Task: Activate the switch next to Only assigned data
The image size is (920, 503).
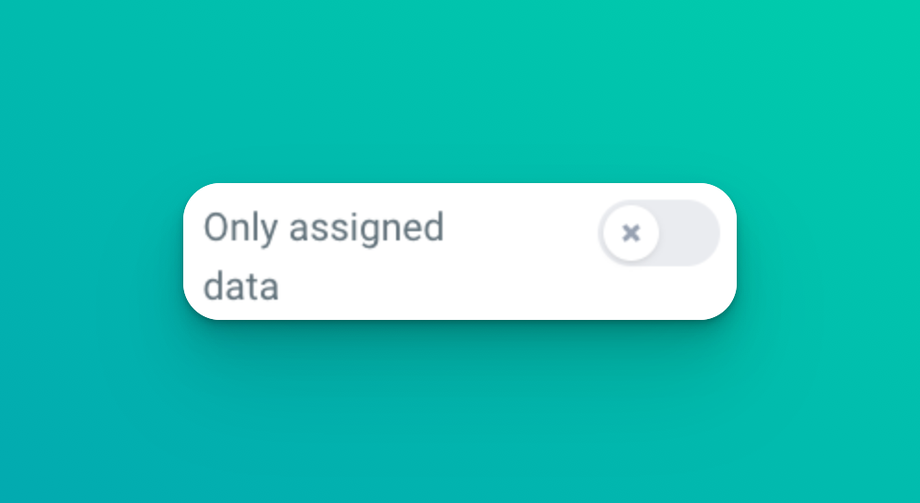Action: [659, 233]
